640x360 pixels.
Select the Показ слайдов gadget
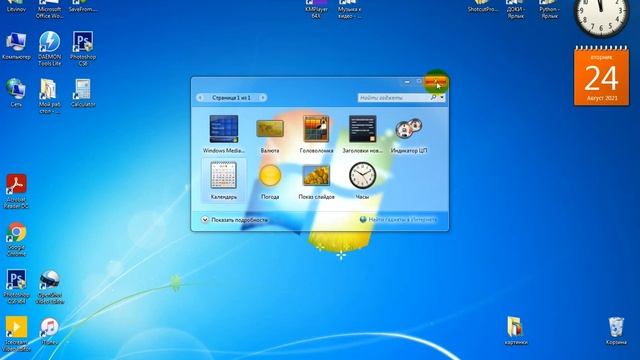click(316, 182)
